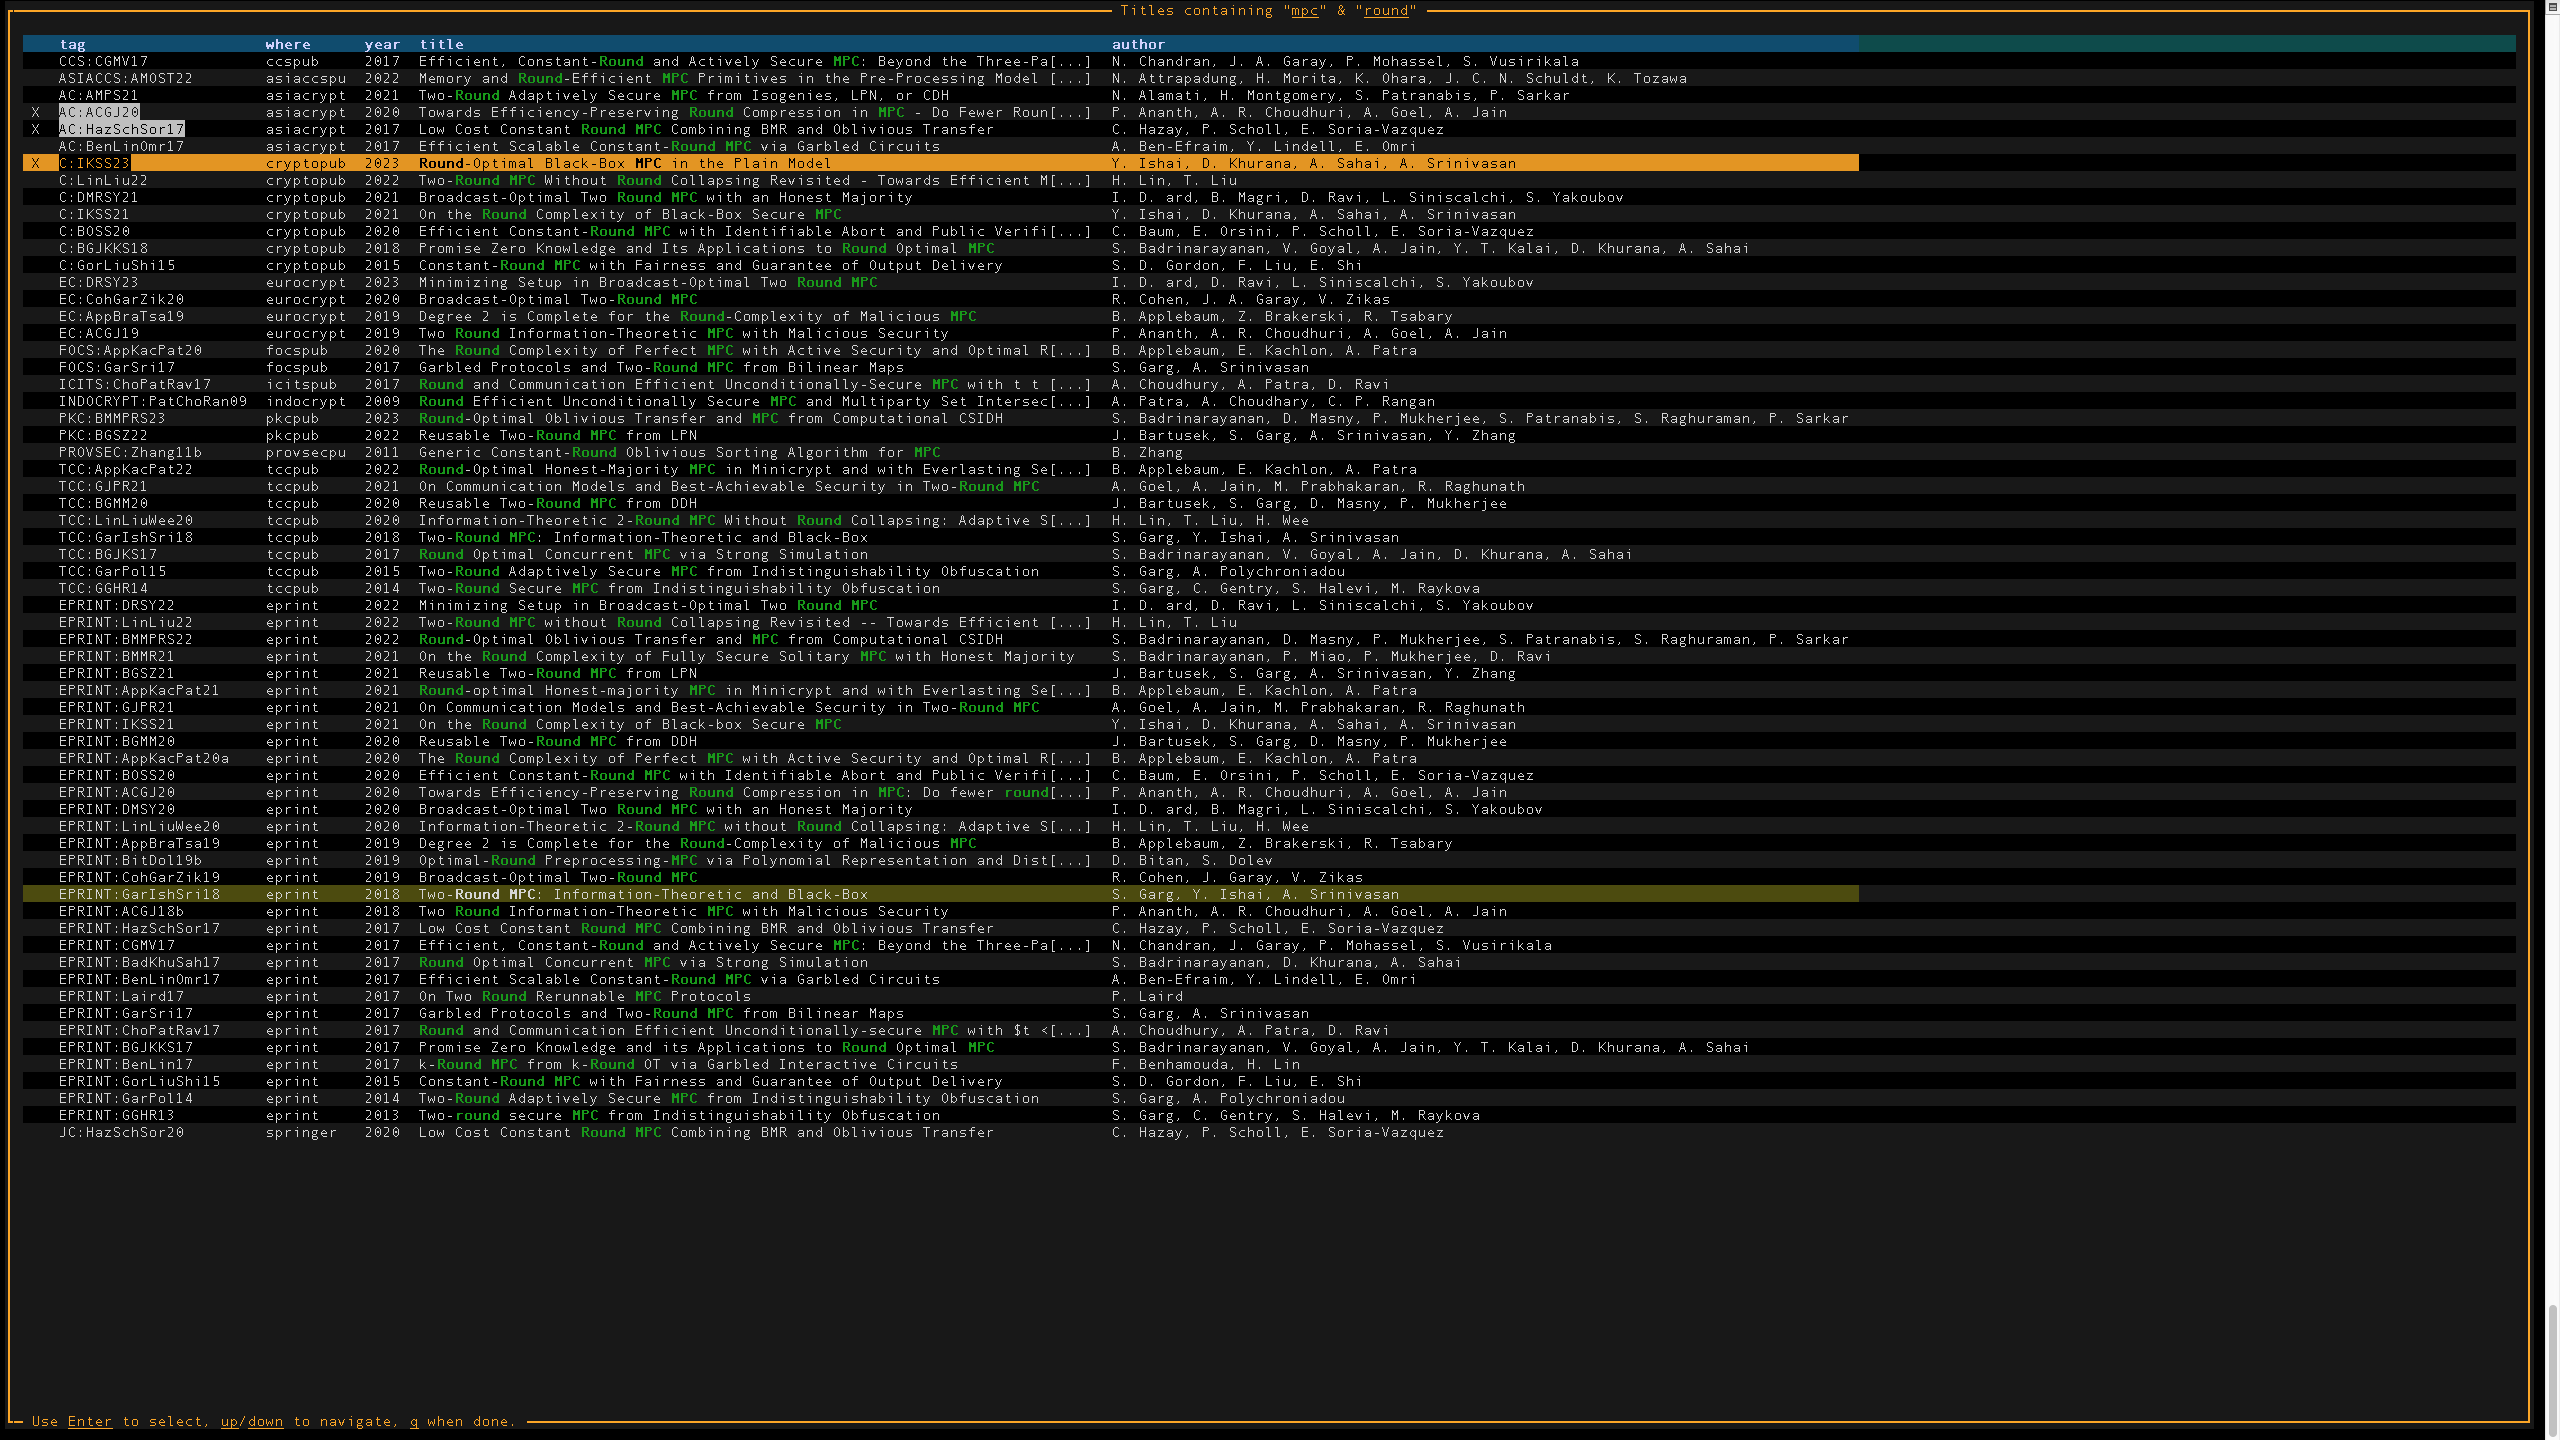This screenshot has height=1440, width=2560.
Task: Expand truncated title of TCC:AppKacPat22
Action: point(1070,469)
